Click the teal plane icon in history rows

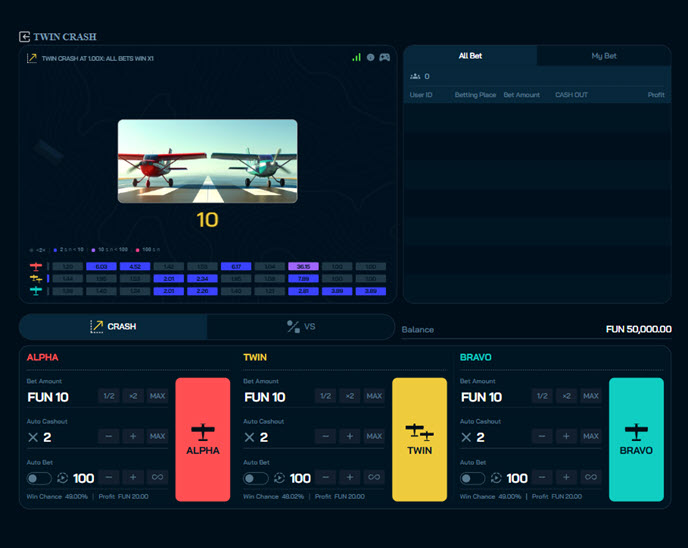(x=37, y=291)
